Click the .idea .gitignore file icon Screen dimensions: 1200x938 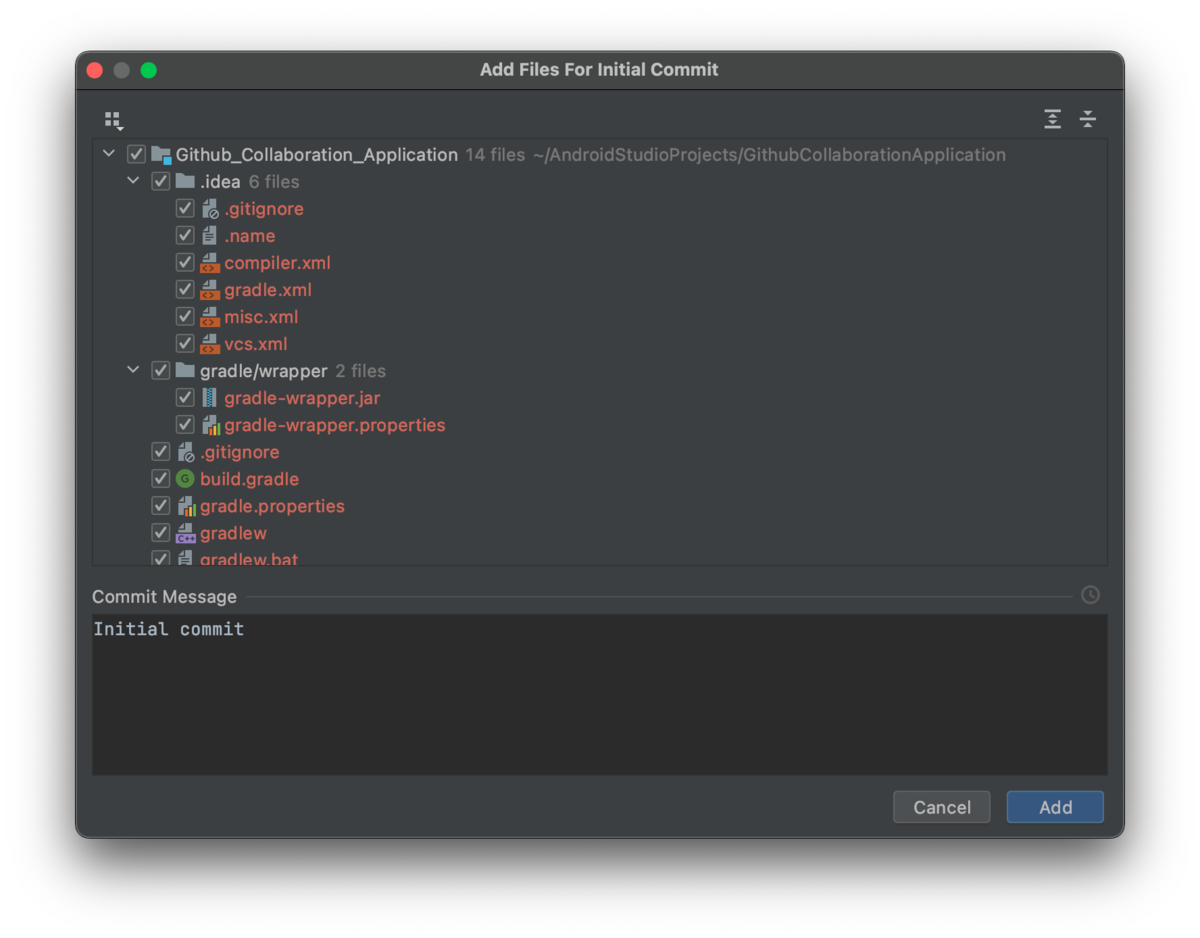[x=210, y=209]
